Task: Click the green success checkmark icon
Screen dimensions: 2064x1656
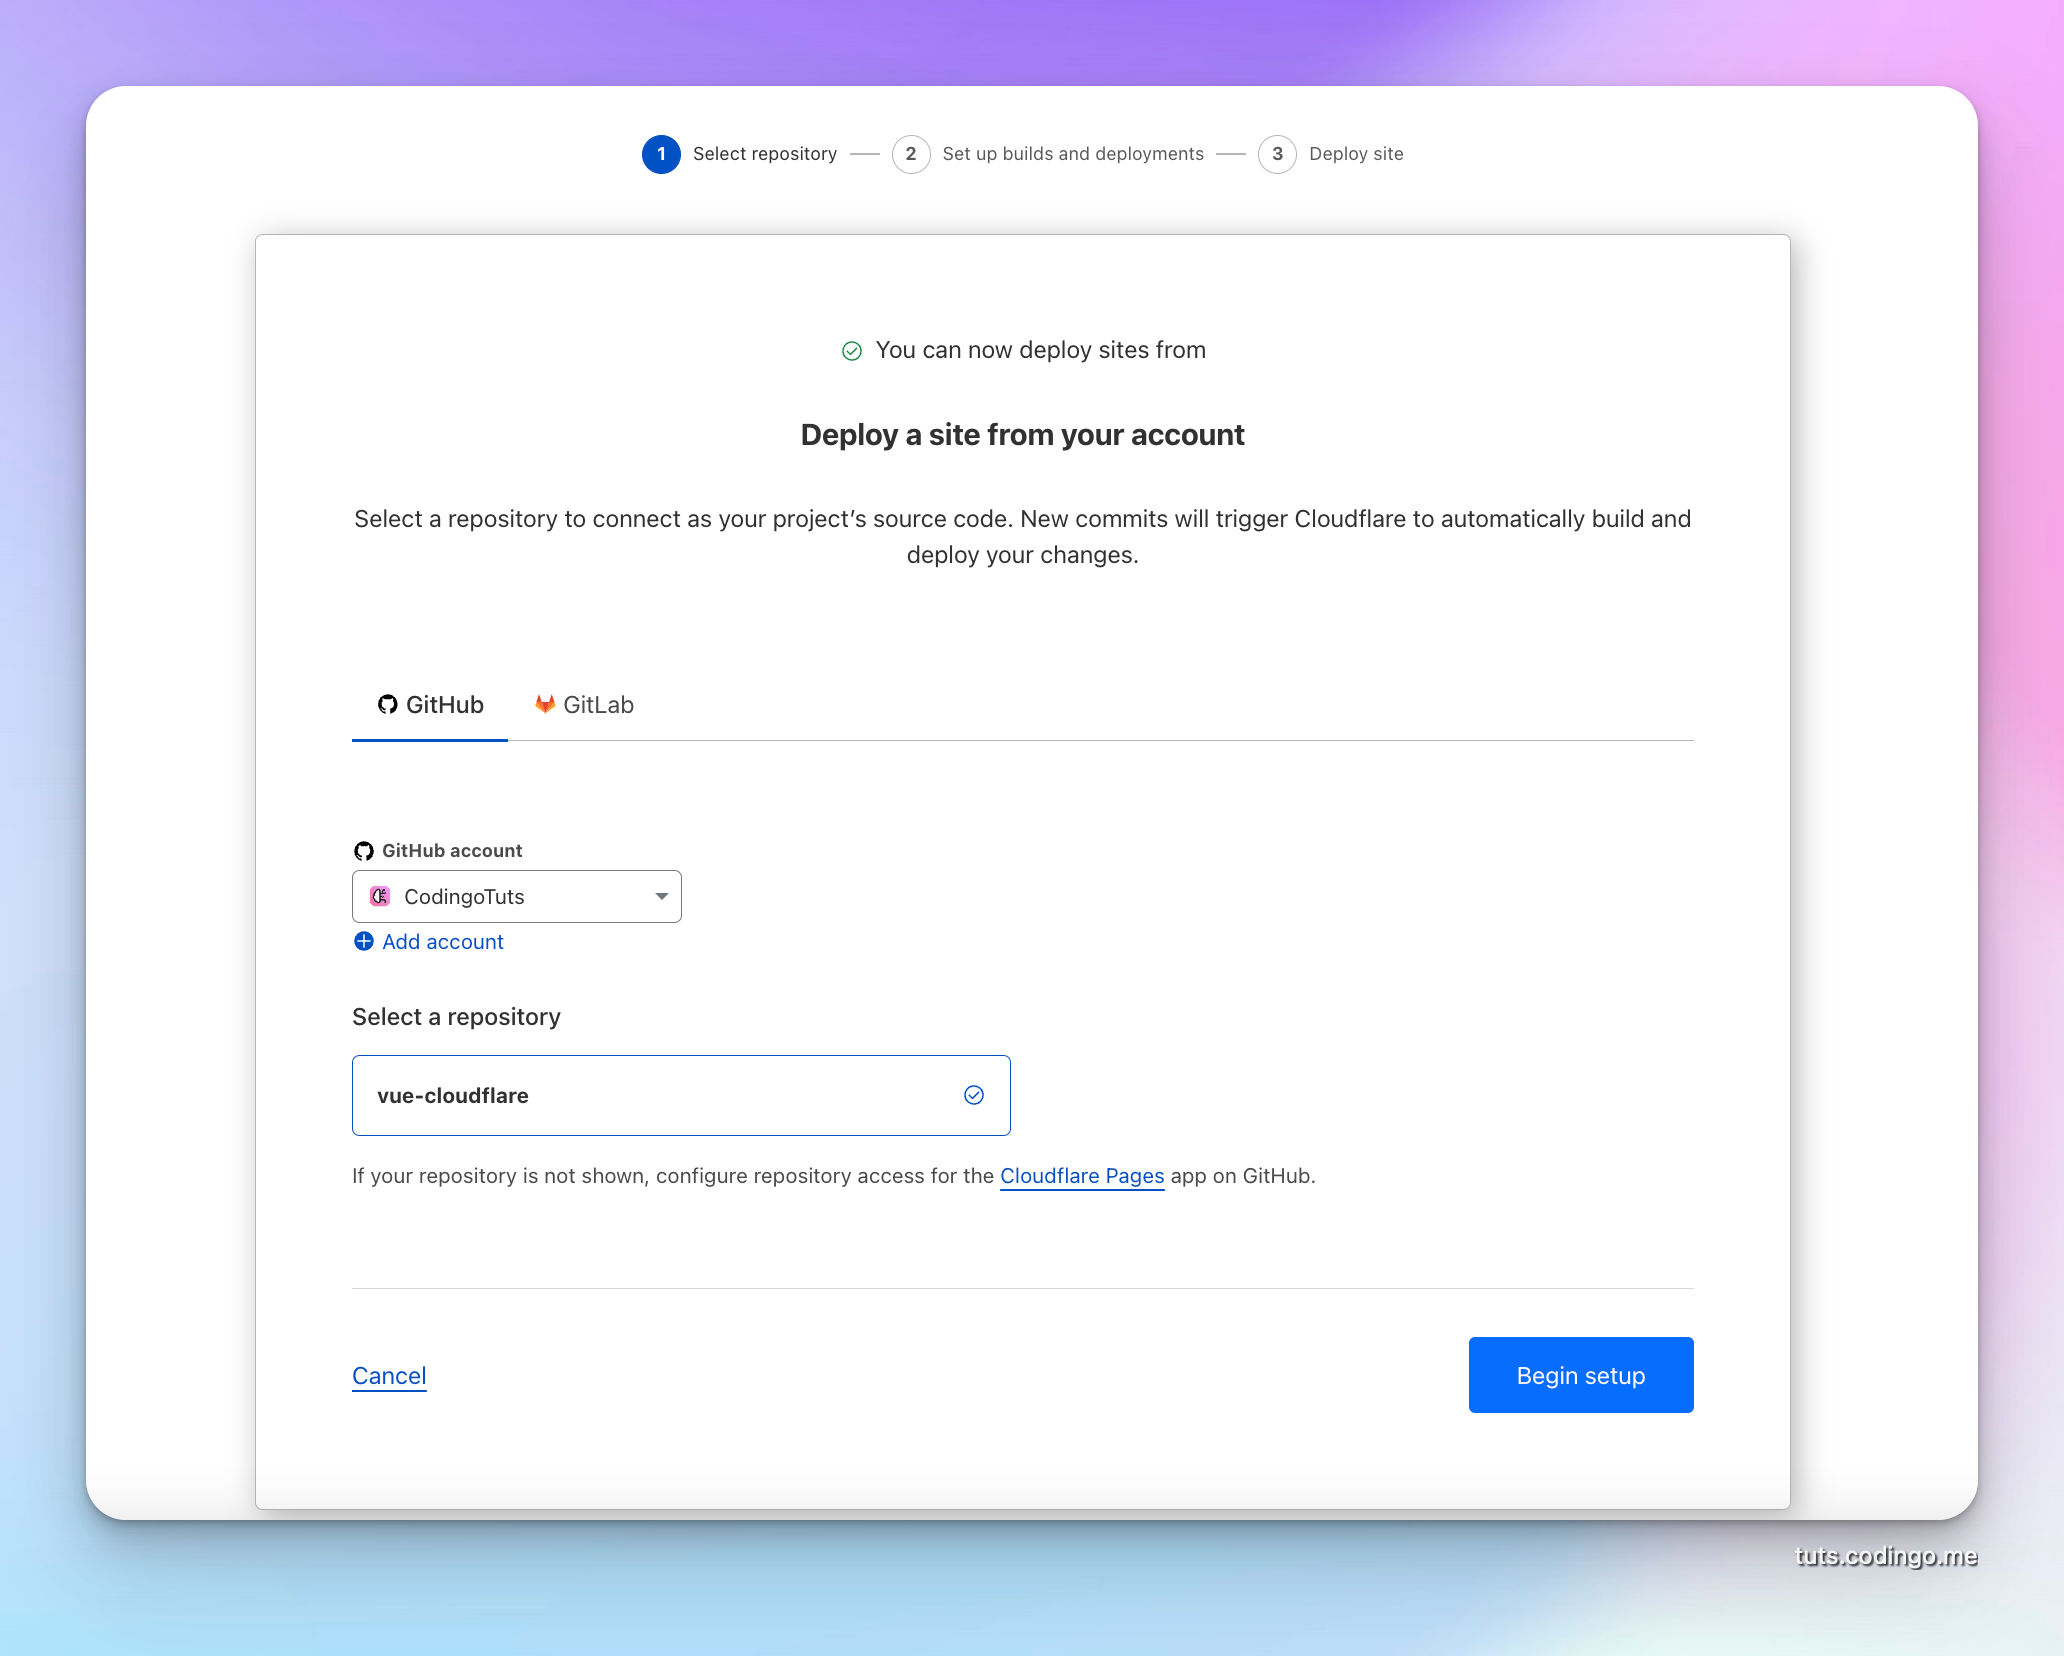Action: coord(852,351)
